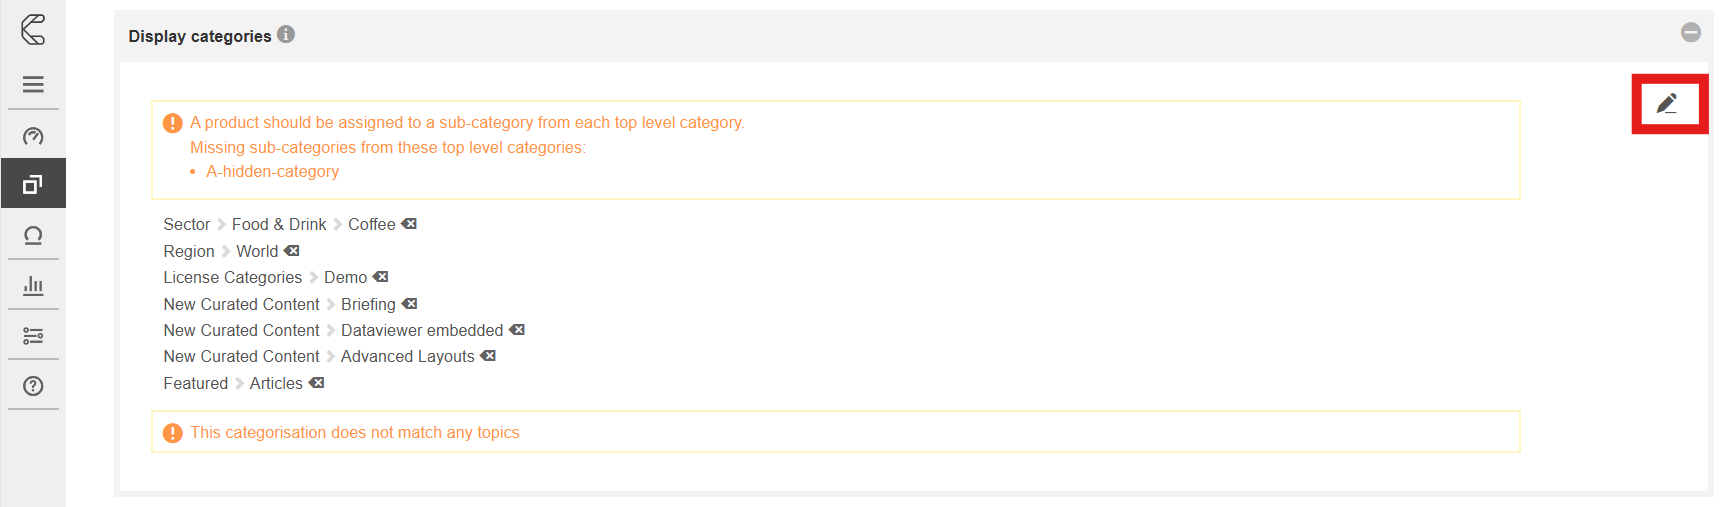Image resolution: width=1736 pixels, height=507 pixels.
Task: Click the pencil edit icon
Action: pyautogui.click(x=1666, y=104)
